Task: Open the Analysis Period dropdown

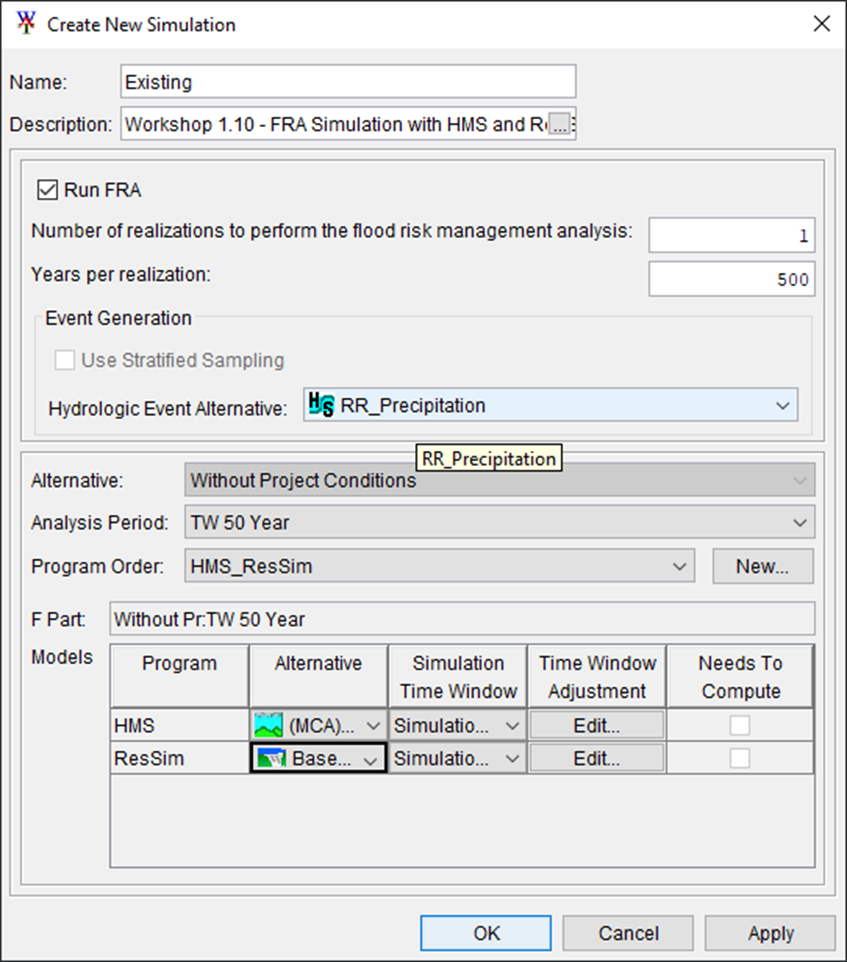Action: [800, 522]
